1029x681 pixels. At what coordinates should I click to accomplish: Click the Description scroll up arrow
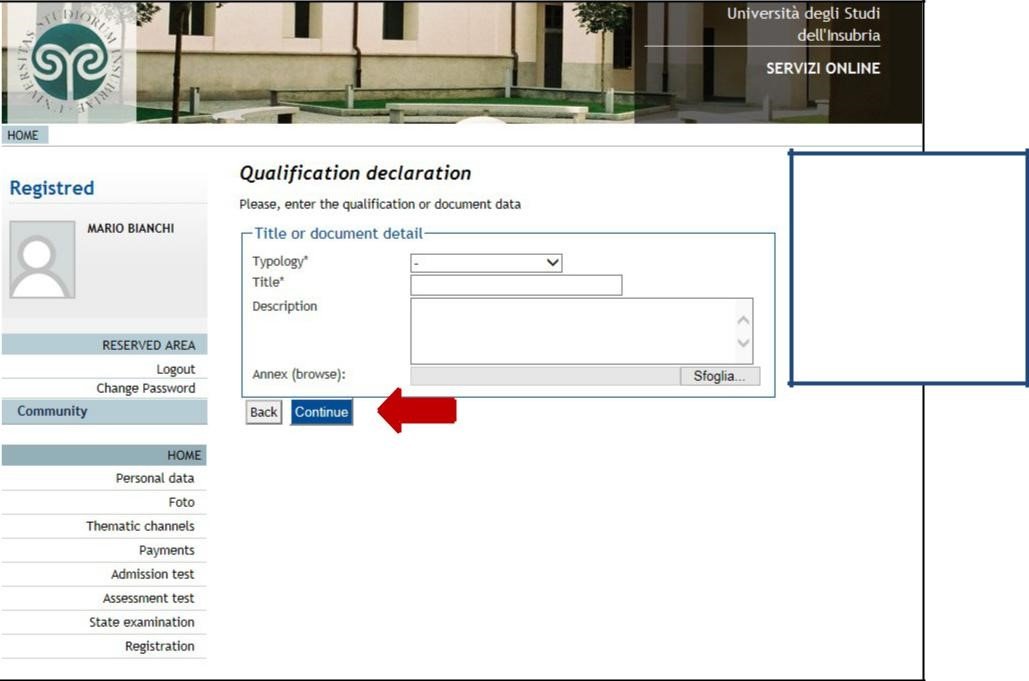(x=744, y=320)
